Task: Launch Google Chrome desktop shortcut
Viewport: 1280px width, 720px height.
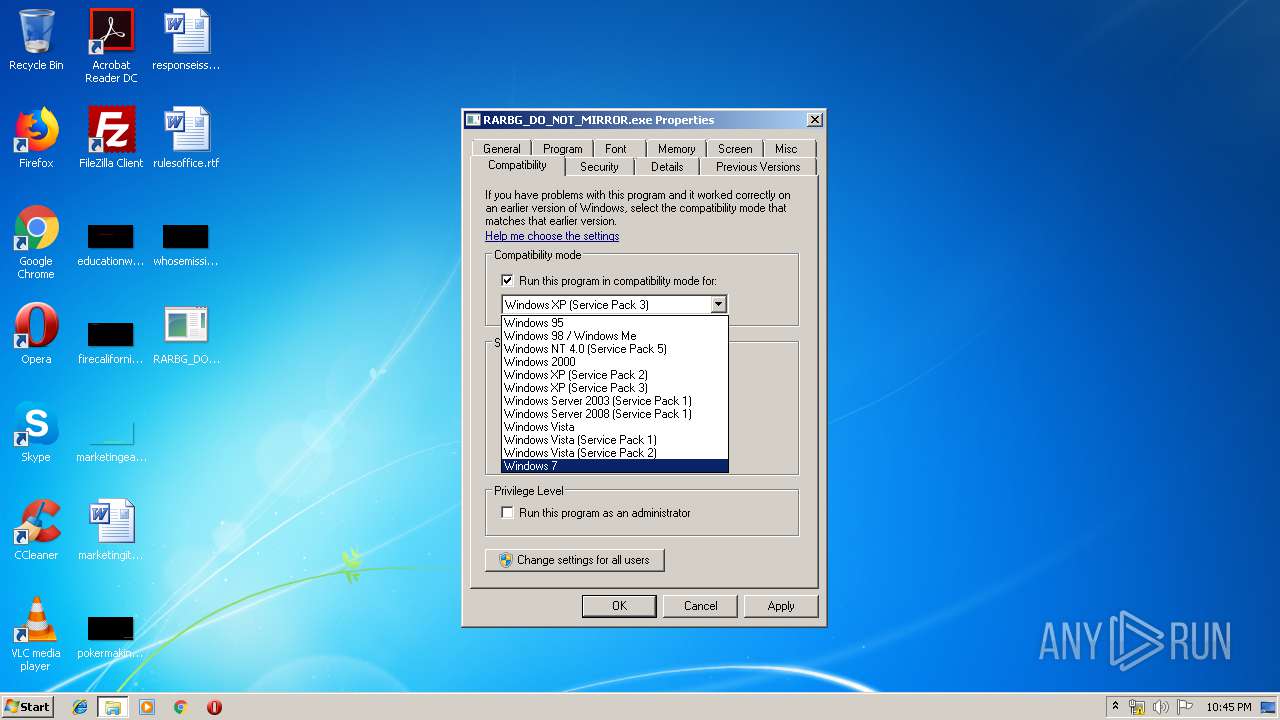Action: (x=36, y=243)
